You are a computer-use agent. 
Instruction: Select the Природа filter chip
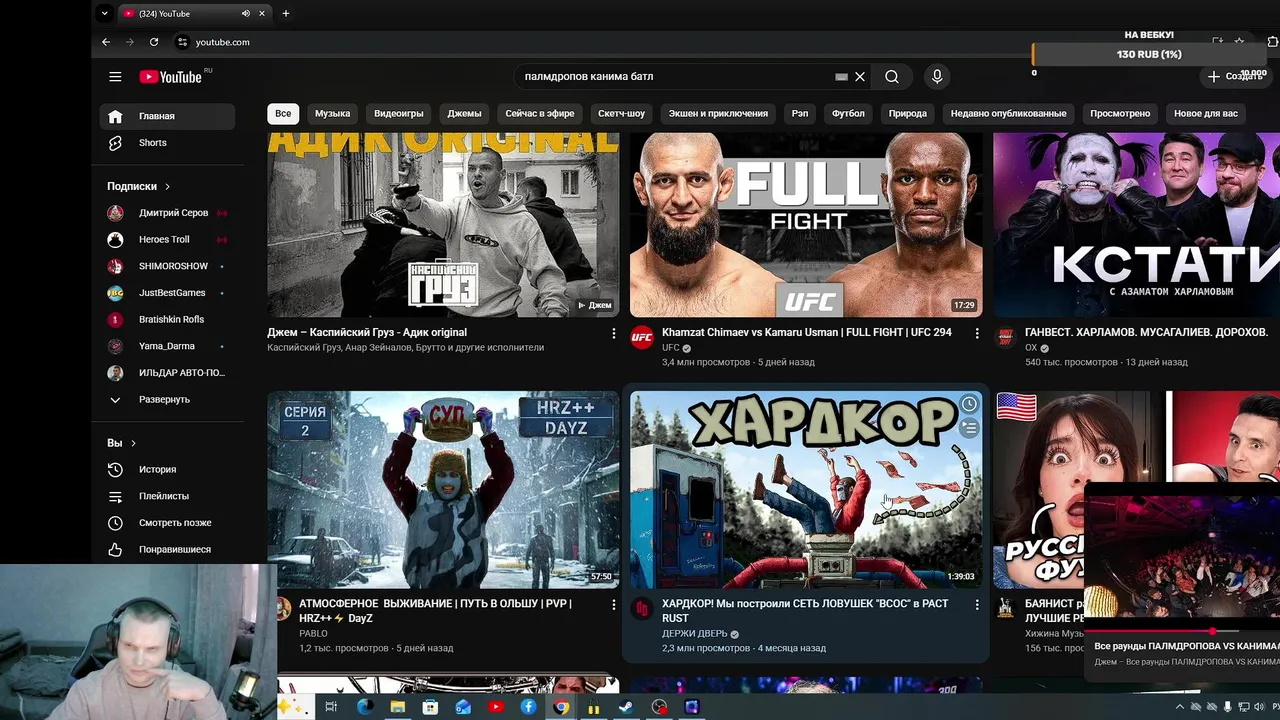[x=908, y=113]
